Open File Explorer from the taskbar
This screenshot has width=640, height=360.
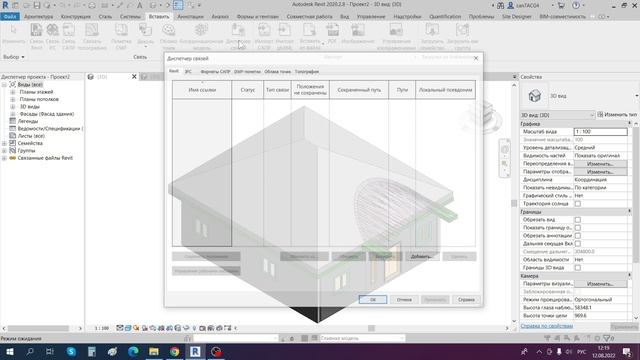[154, 351]
